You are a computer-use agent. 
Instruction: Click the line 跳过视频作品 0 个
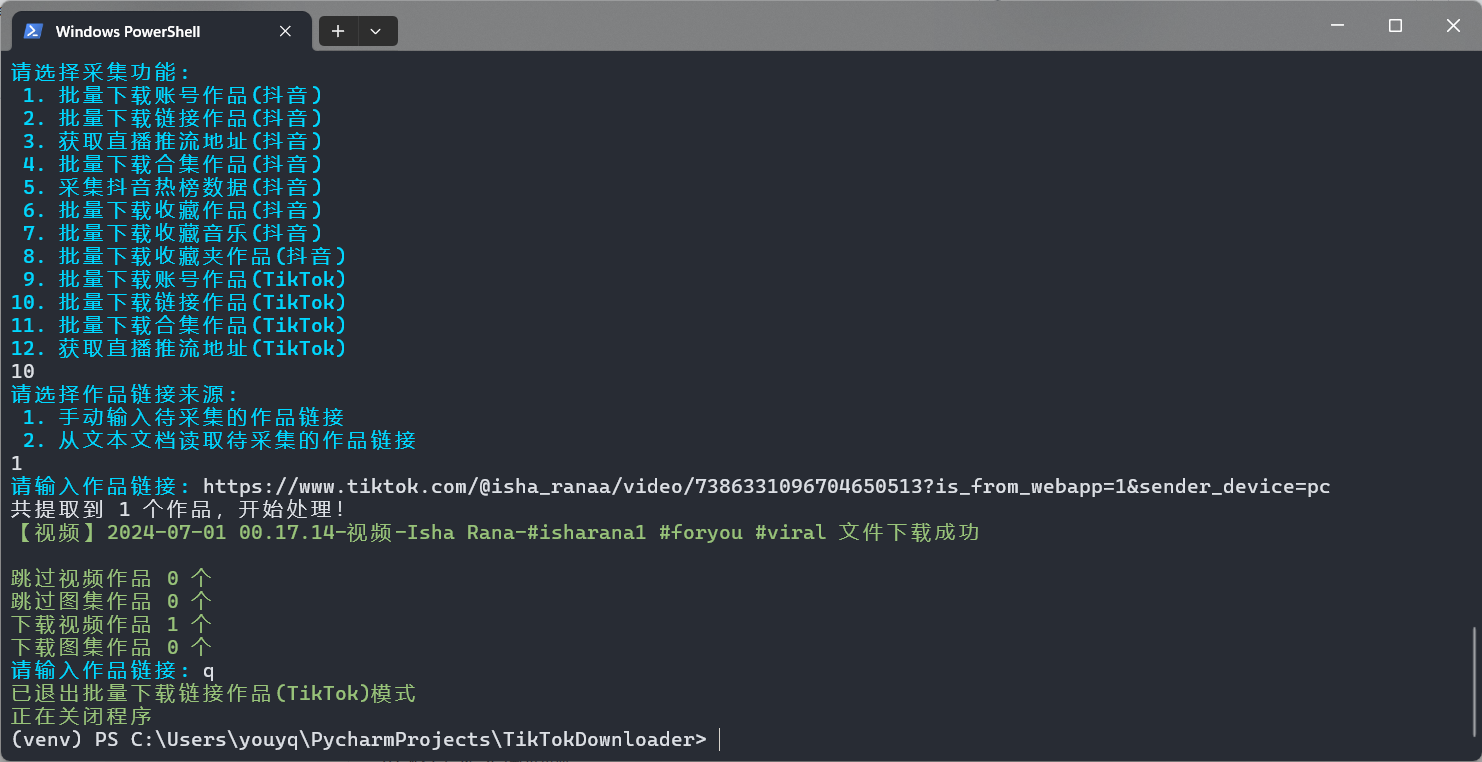[112, 578]
